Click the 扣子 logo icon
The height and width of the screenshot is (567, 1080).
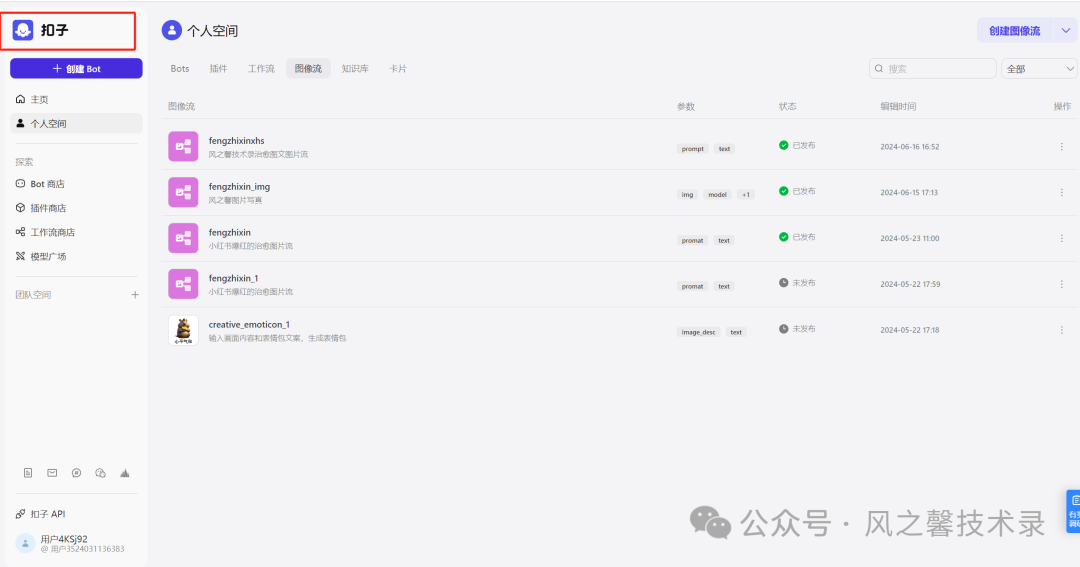tap(23, 30)
